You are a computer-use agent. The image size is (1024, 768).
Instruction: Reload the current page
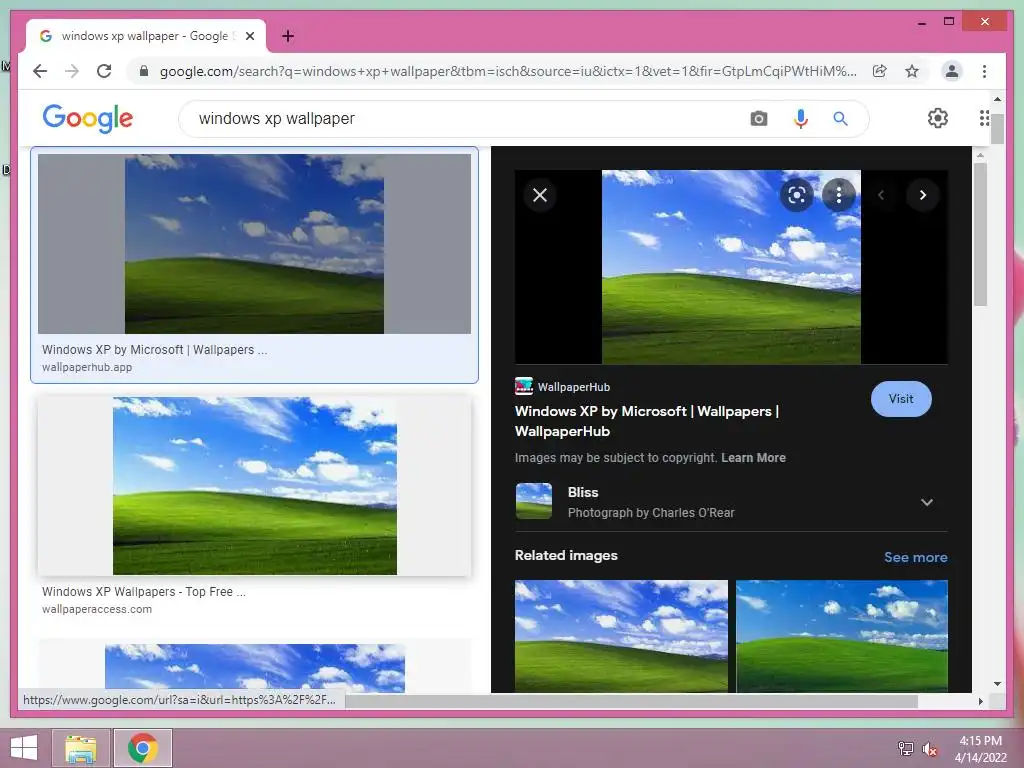(104, 71)
